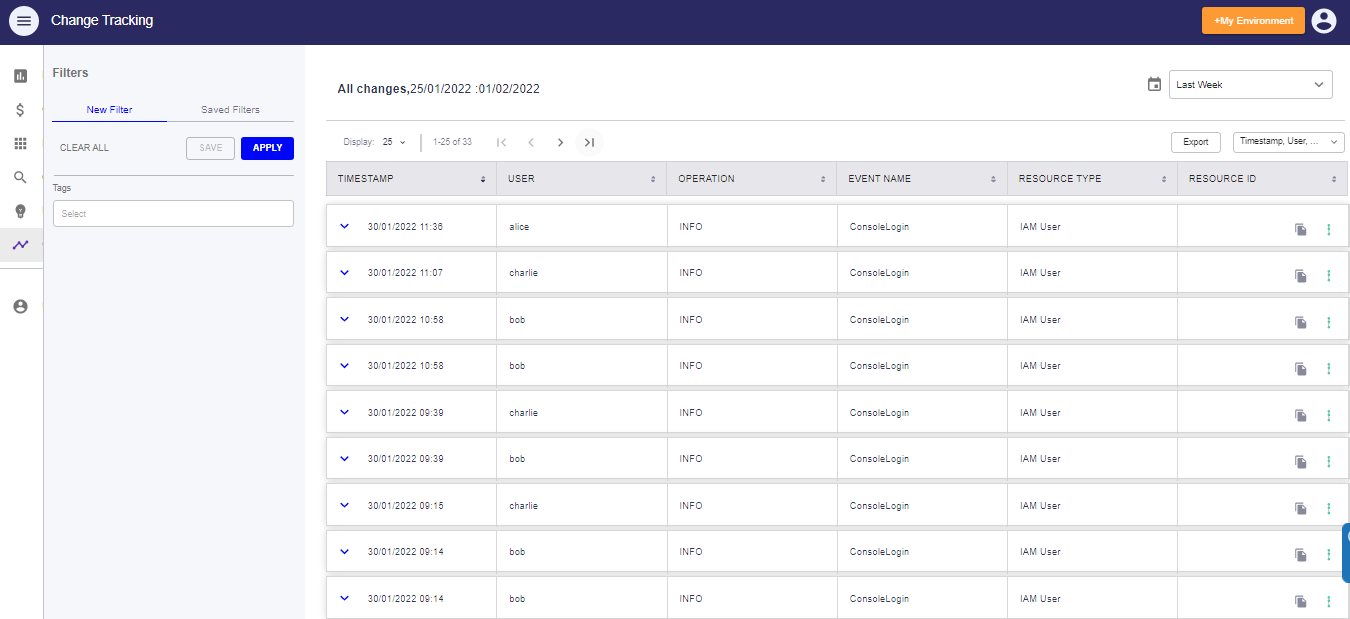Sort by the Resource Type column arrow
This screenshot has width=1350, height=619.
pyautogui.click(x=1164, y=179)
